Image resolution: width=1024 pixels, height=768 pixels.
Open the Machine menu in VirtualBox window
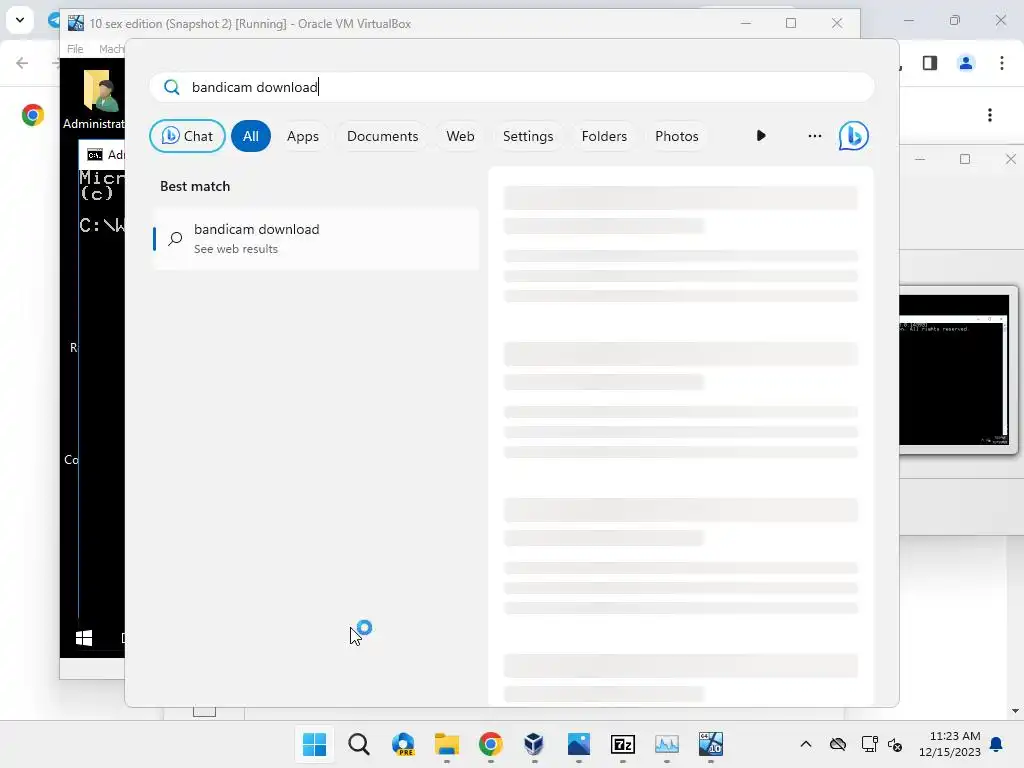111,49
